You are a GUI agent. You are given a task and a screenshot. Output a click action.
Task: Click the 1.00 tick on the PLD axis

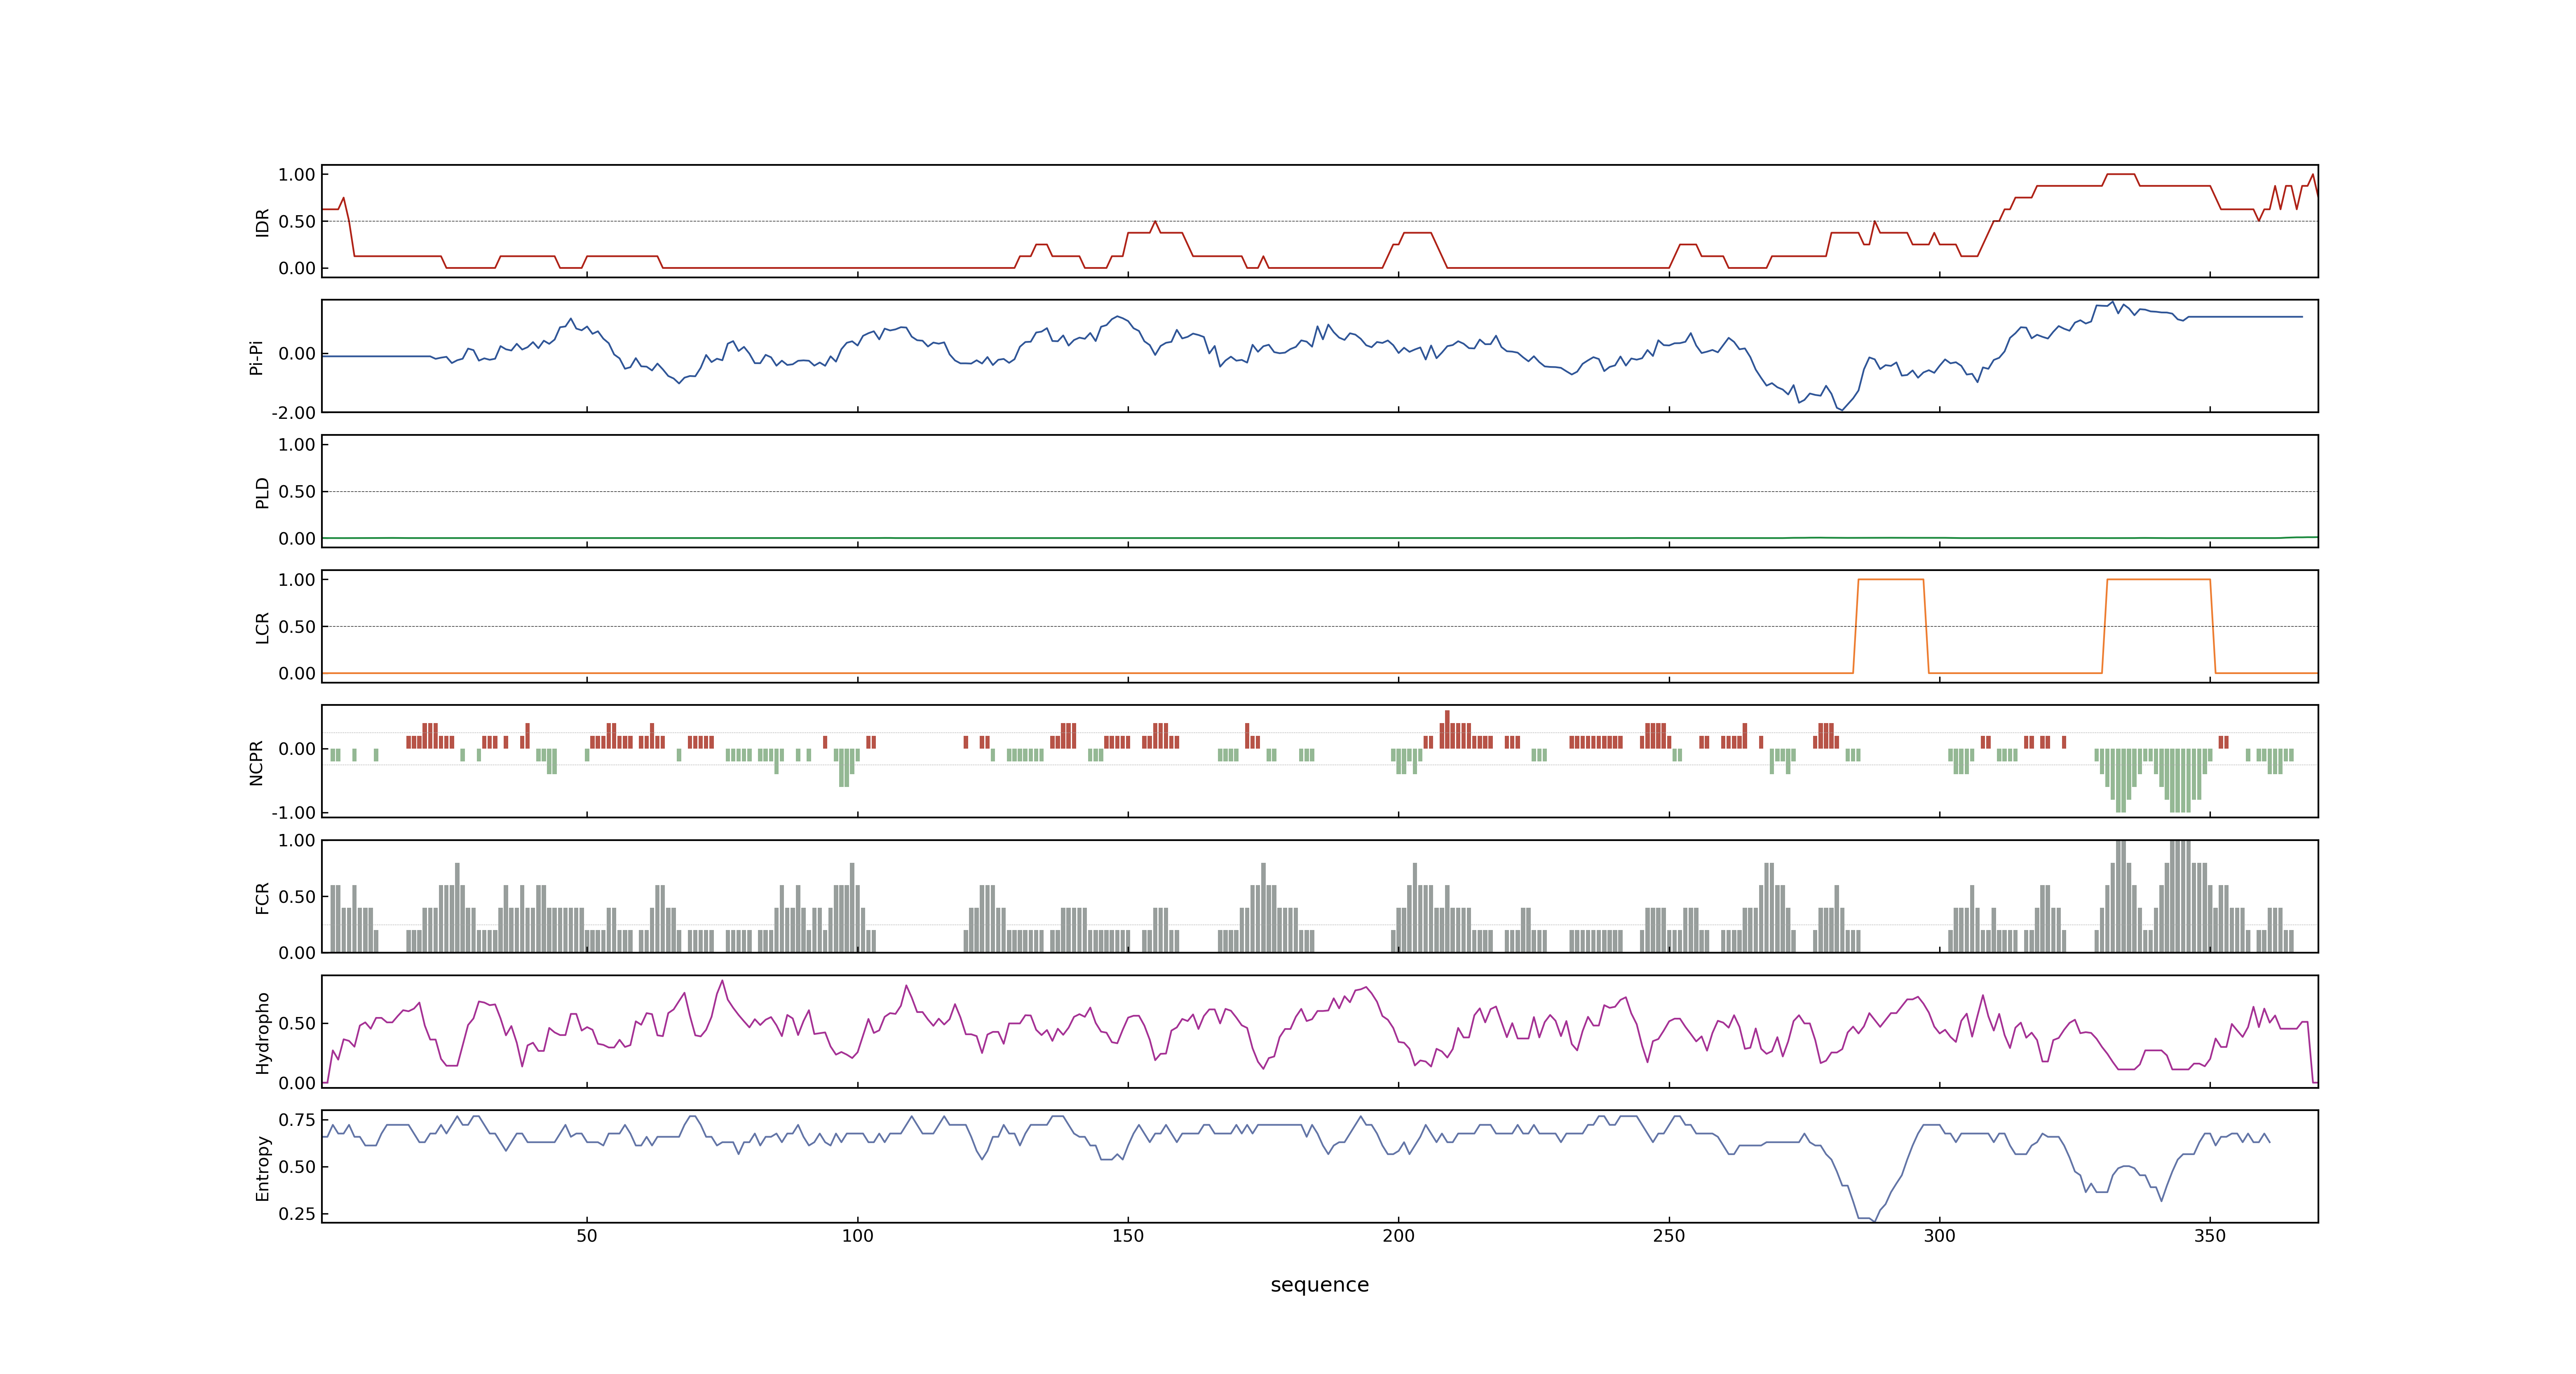(x=297, y=445)
